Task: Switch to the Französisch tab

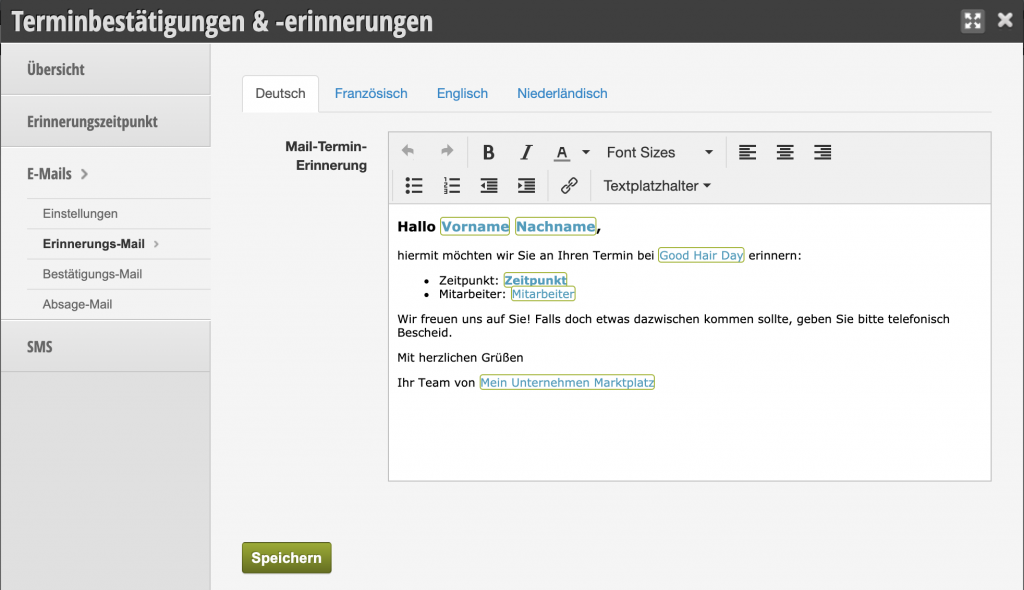Action: pos(371,93)
